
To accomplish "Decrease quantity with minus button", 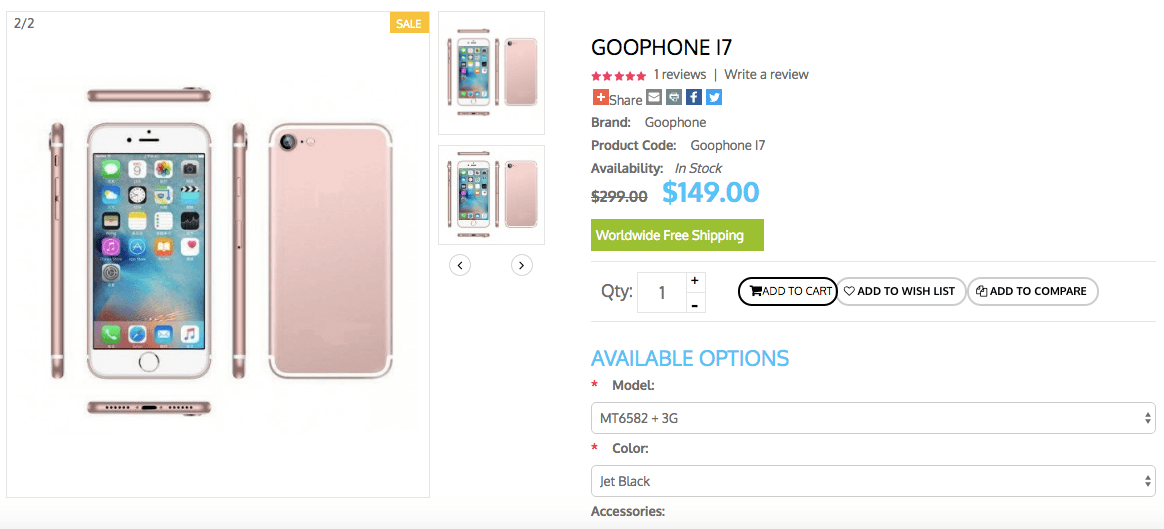I will [695, 304].
